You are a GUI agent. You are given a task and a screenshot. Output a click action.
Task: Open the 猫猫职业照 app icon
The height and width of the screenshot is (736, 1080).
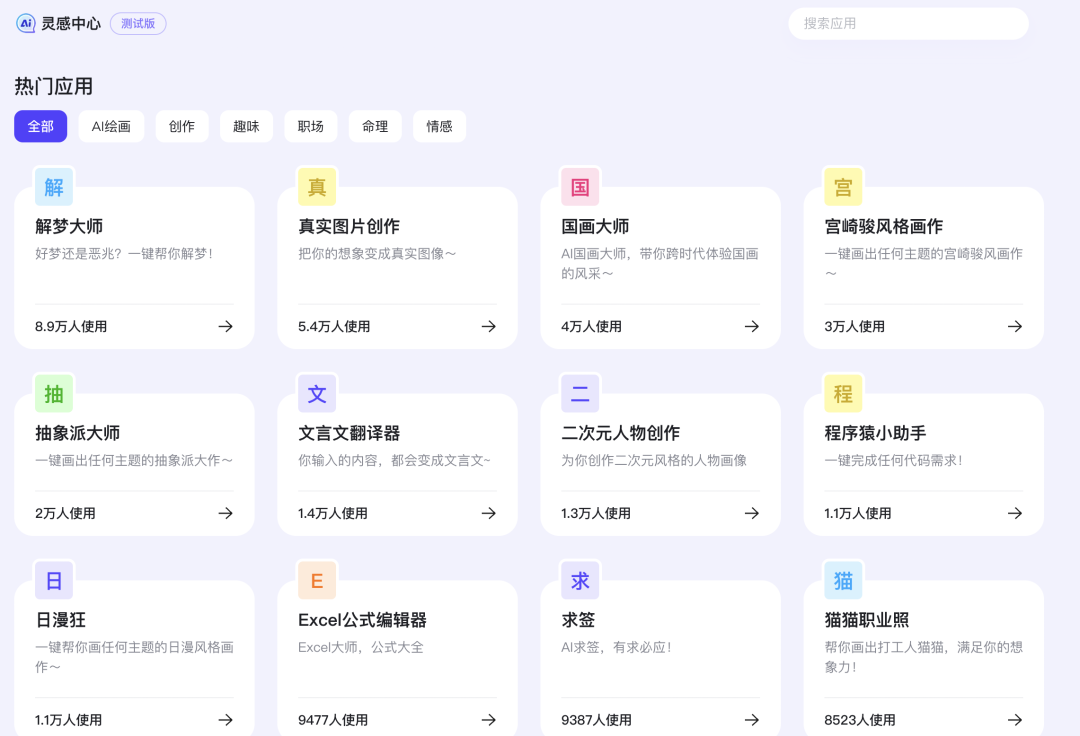click(843, 580)
